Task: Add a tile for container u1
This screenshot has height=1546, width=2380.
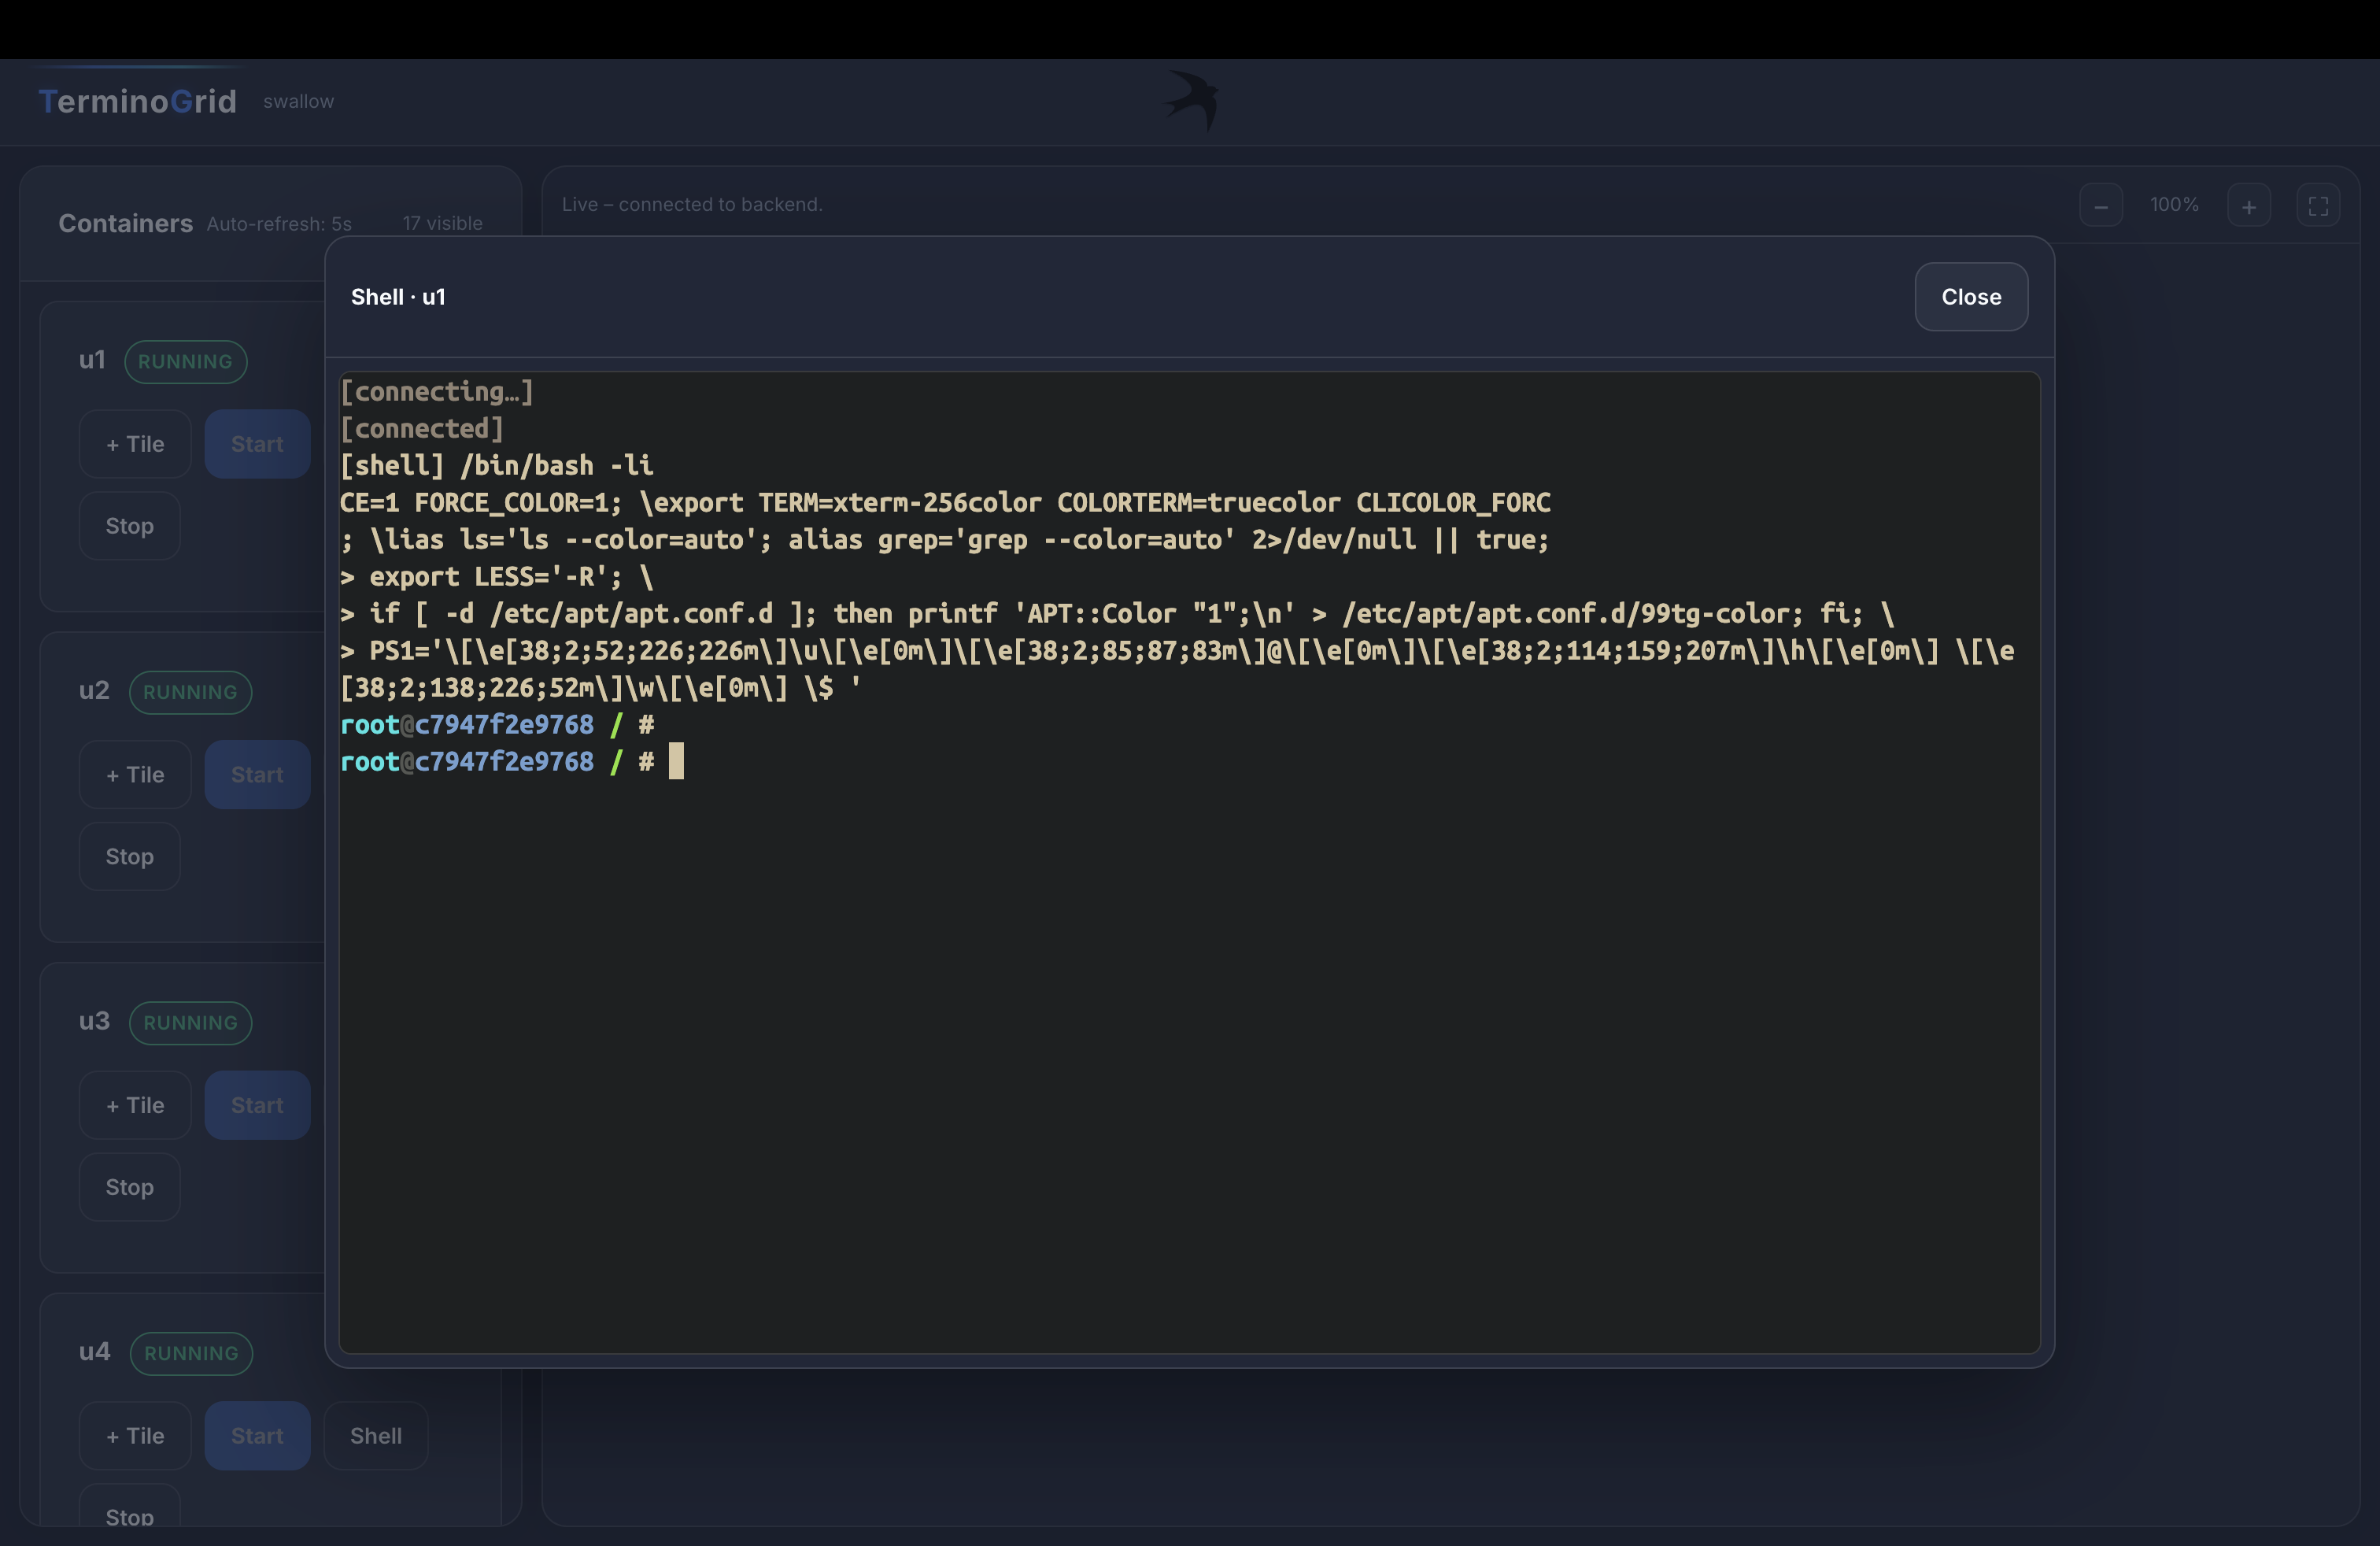Action: coord(135,444)
